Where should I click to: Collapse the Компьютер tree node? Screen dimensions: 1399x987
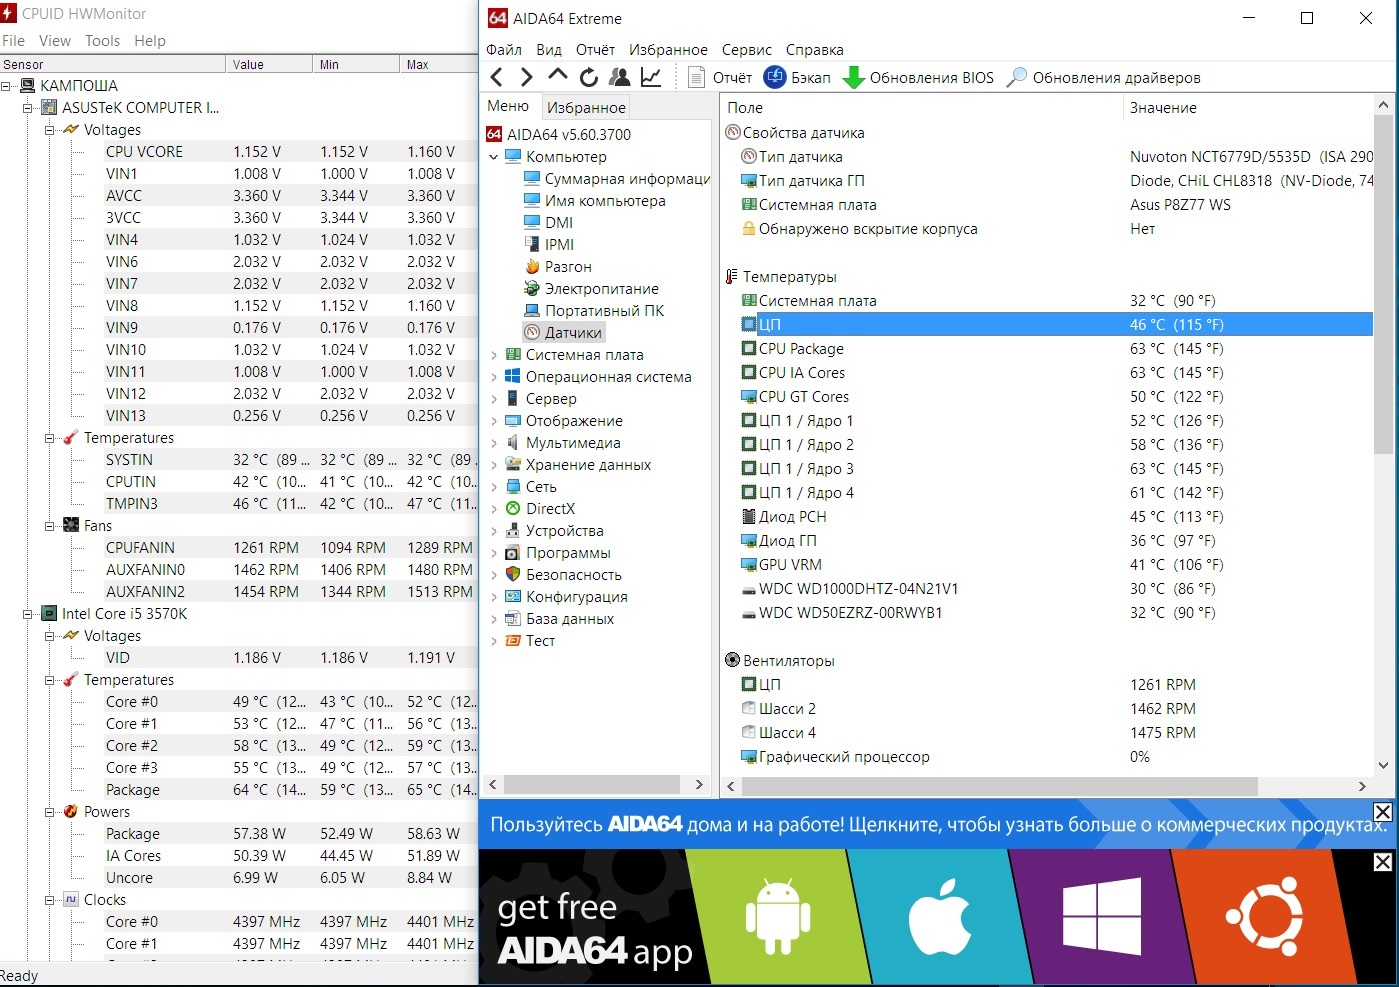coord(493,157)
